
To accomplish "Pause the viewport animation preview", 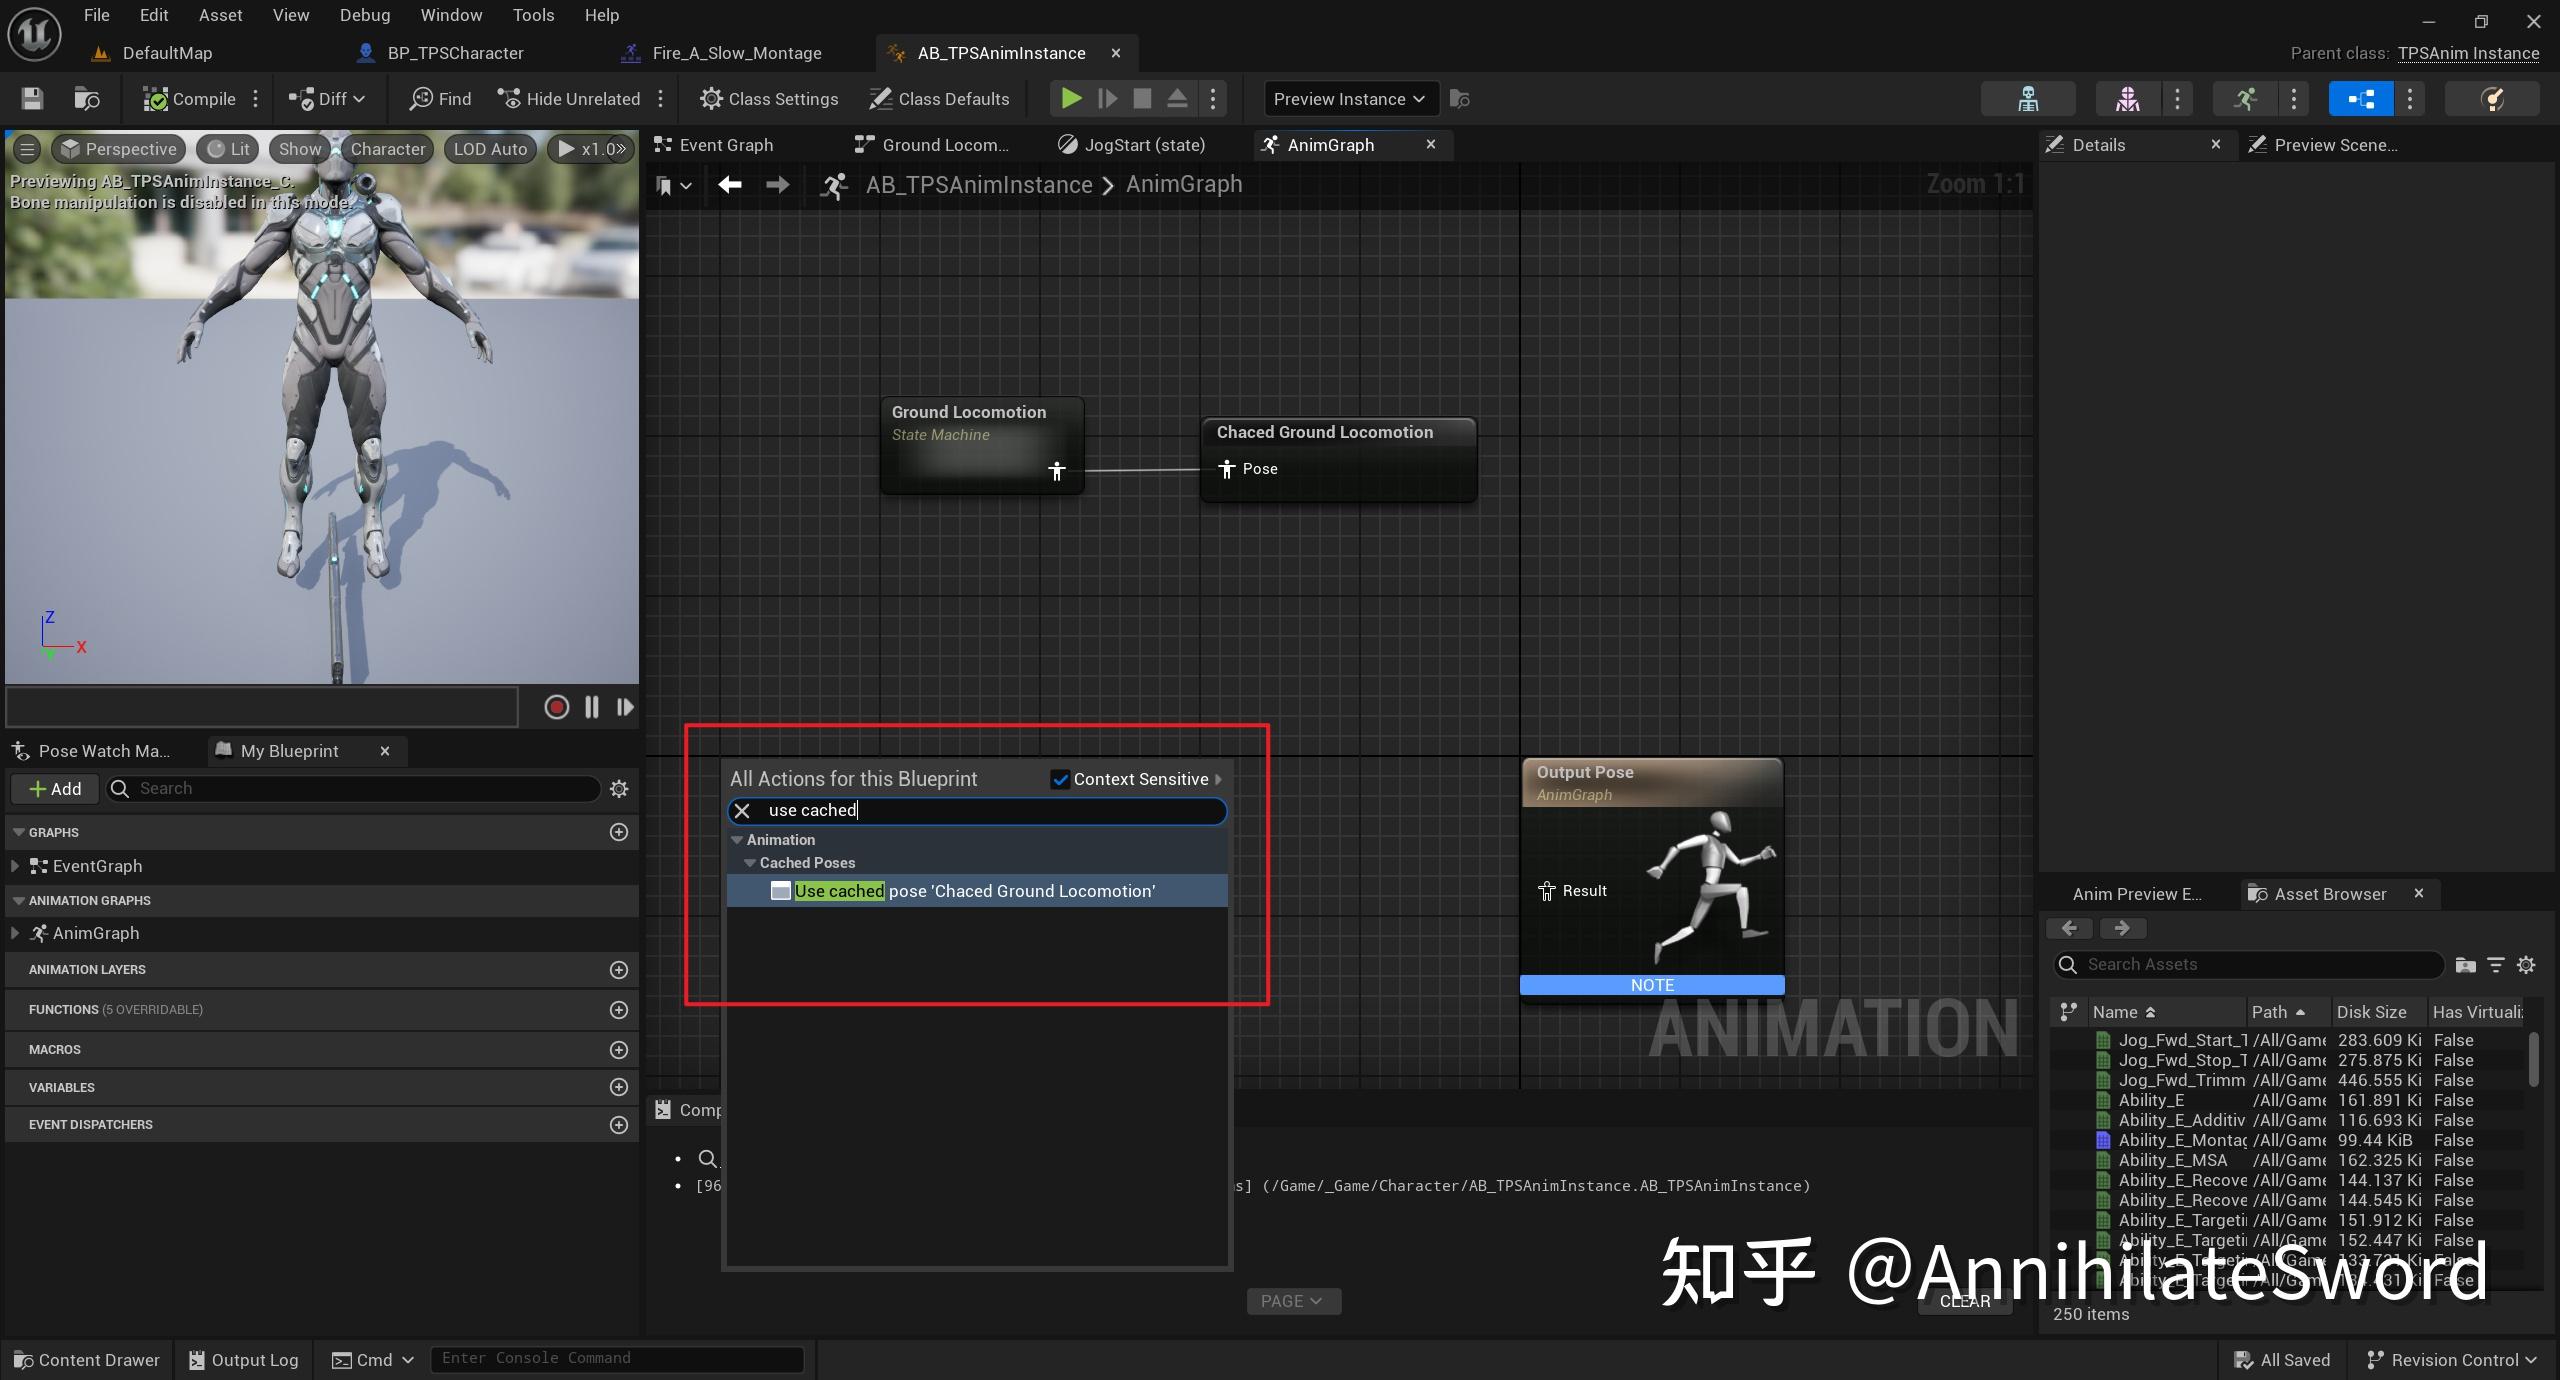I will 592,707.
